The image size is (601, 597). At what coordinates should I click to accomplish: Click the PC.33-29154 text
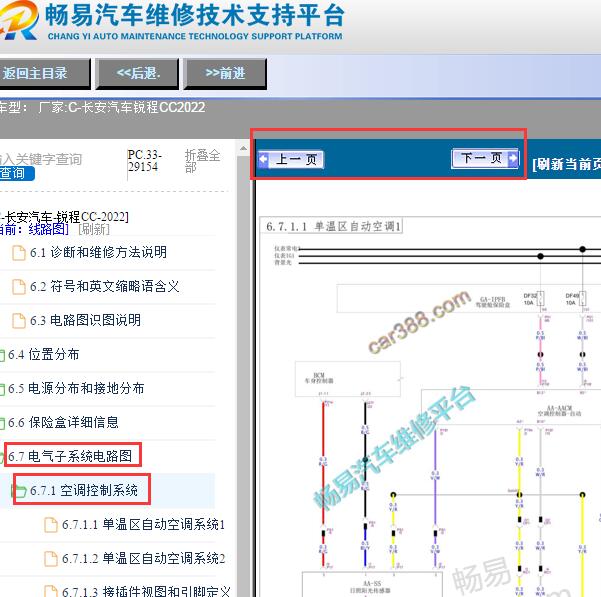tap(145, 161)
